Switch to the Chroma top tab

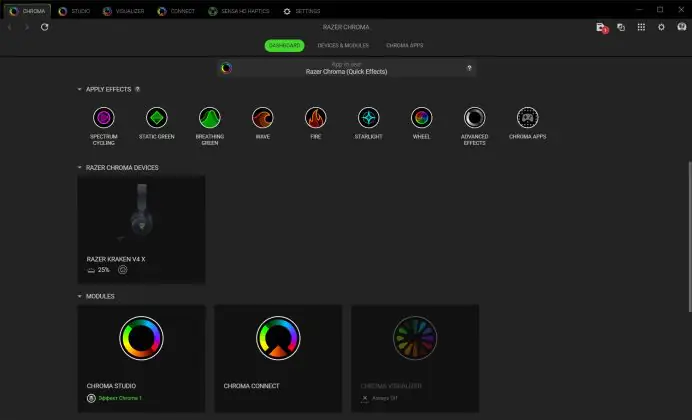pos(27,11)
